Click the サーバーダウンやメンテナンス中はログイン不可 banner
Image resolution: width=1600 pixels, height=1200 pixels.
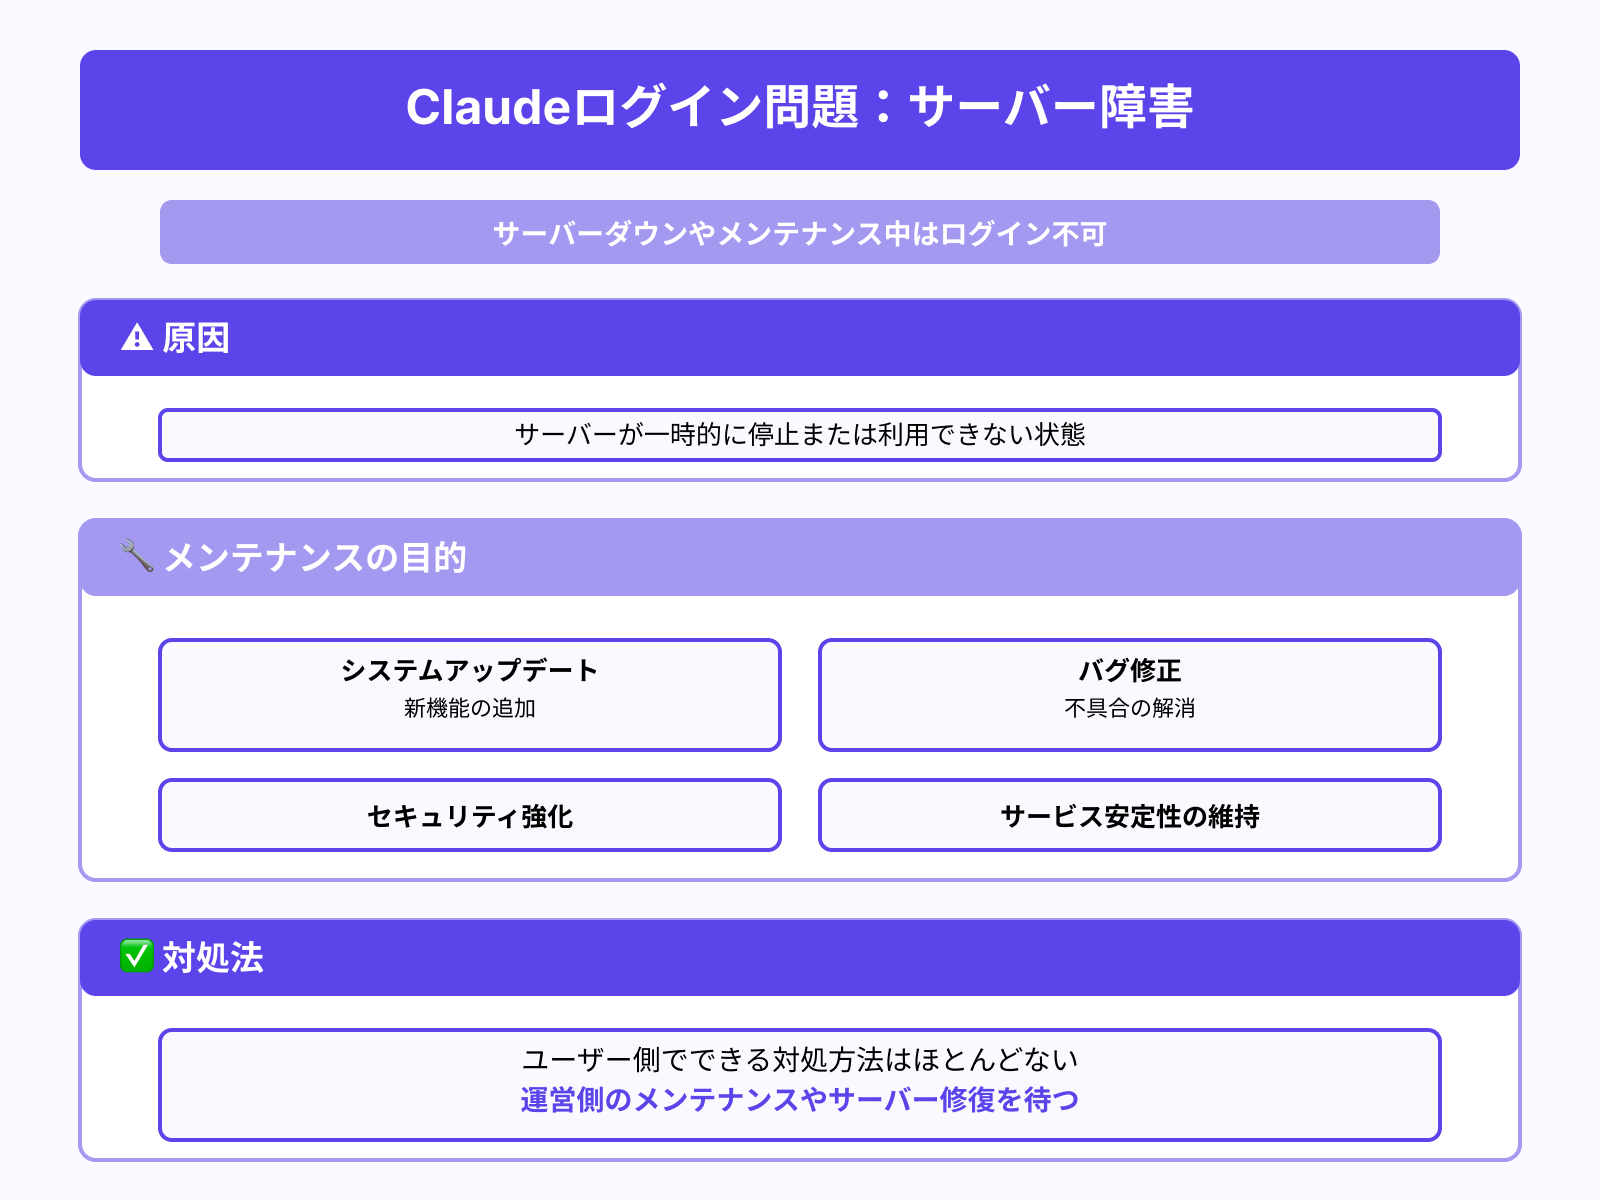(800, 232)
